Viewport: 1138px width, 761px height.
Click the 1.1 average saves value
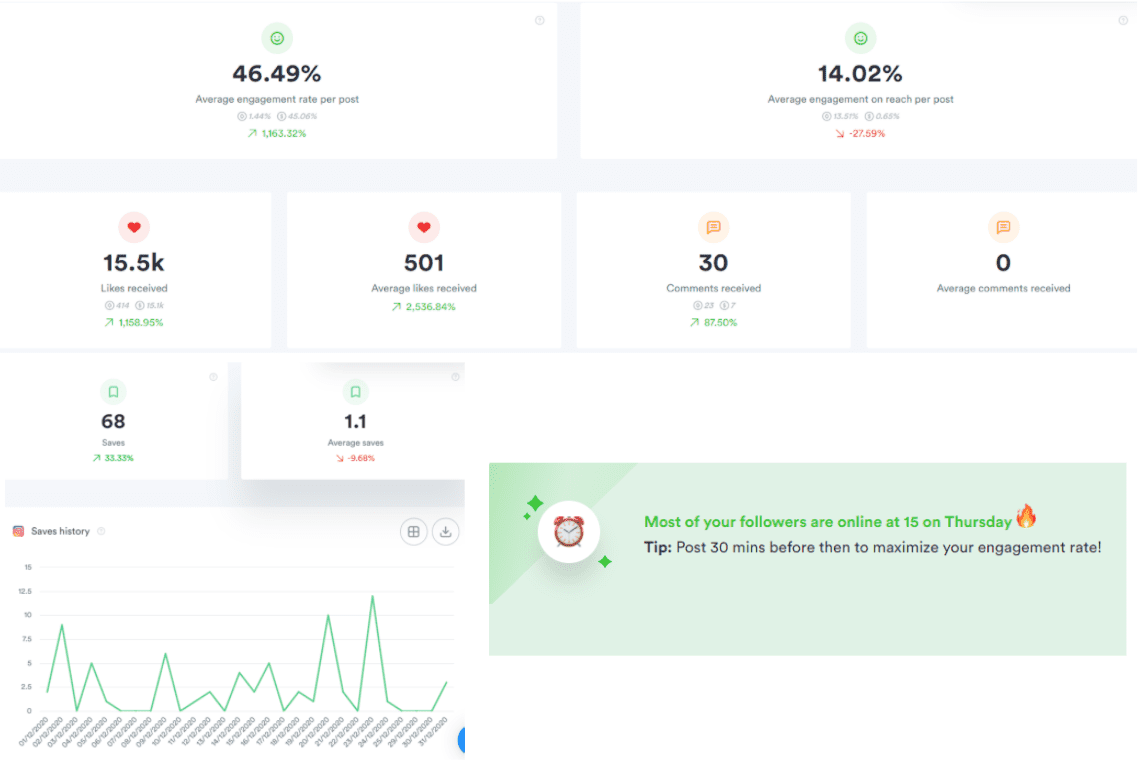point(355,421)
